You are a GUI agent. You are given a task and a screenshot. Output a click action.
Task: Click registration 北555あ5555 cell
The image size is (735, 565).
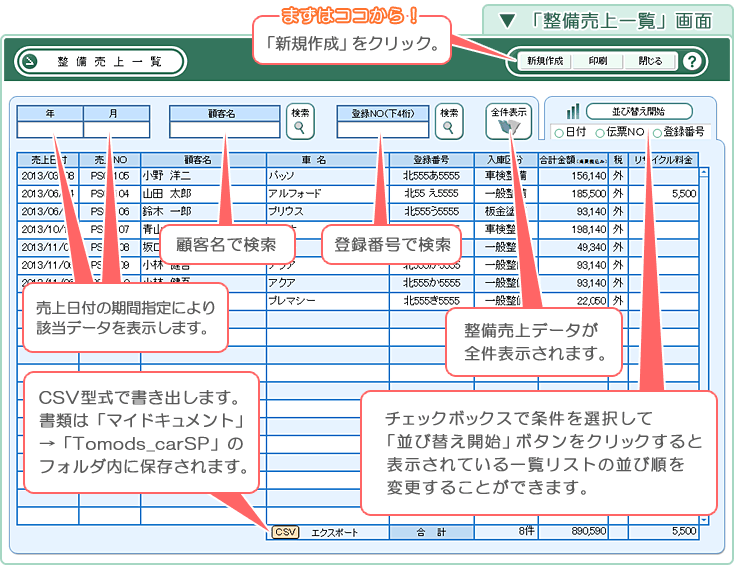(432, 176)
